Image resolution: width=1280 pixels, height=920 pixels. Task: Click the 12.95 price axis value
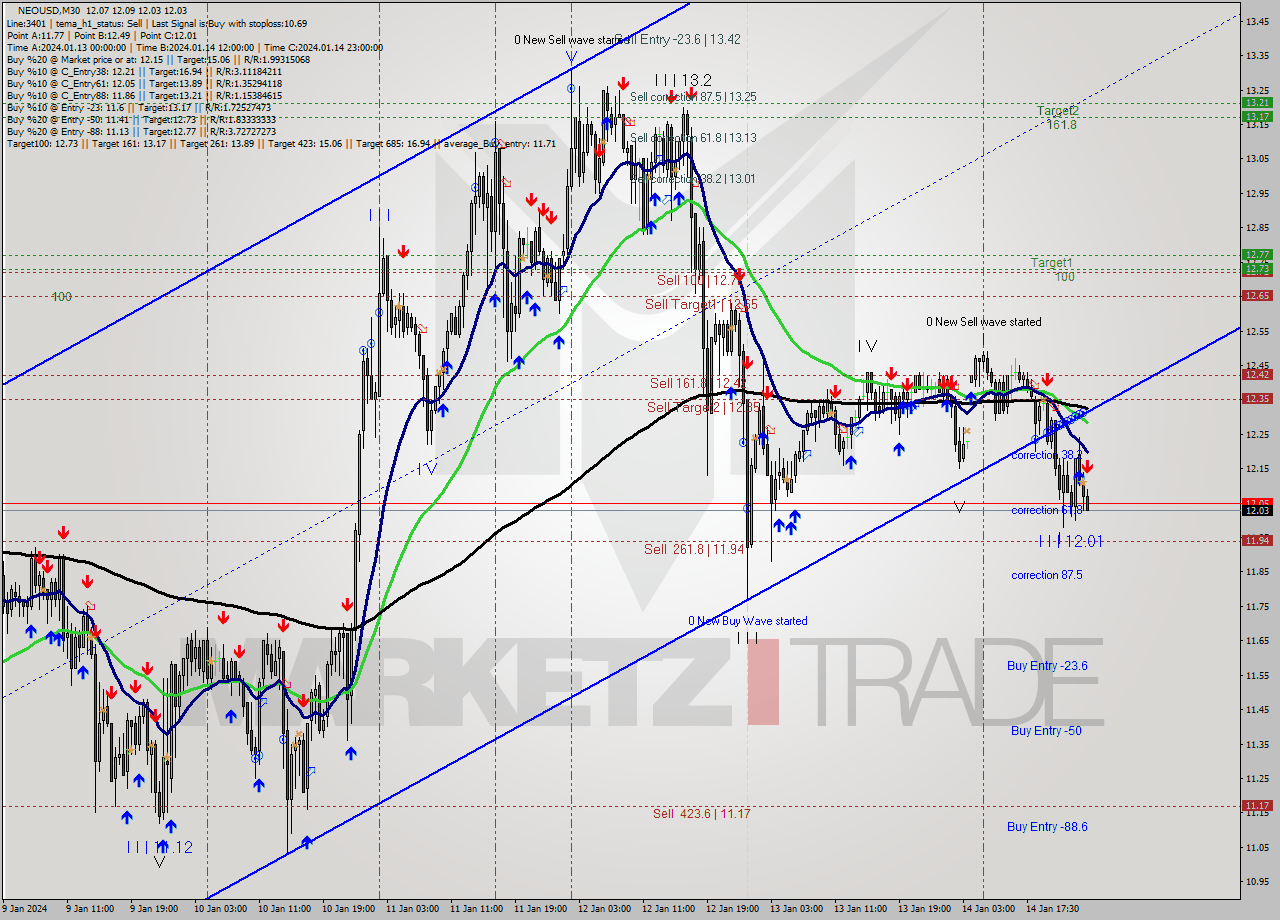coord(1258,193)
